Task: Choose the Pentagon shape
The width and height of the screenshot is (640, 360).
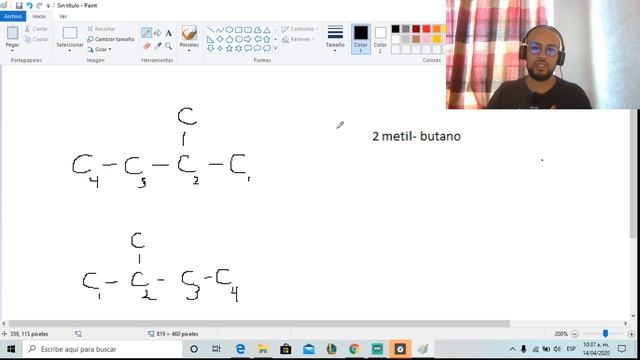Action: (x=229, y=39)
